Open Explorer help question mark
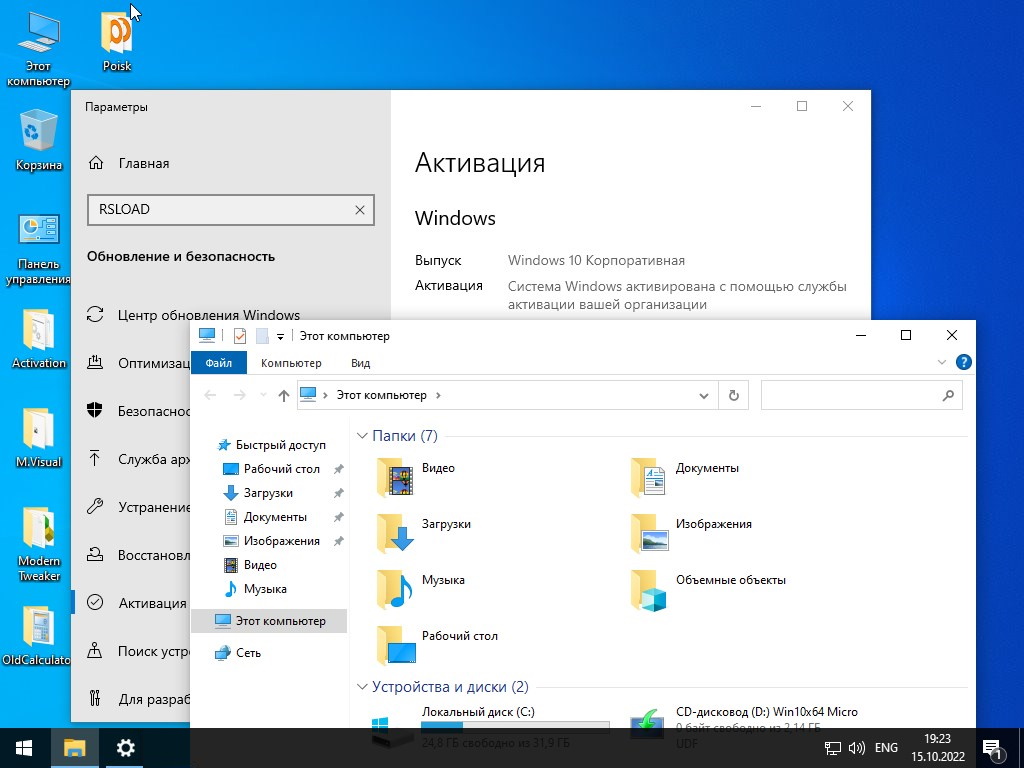Image resolution: width=1024 pixels, height=768 pixels. pyautogui.click(x=963, y=362)
